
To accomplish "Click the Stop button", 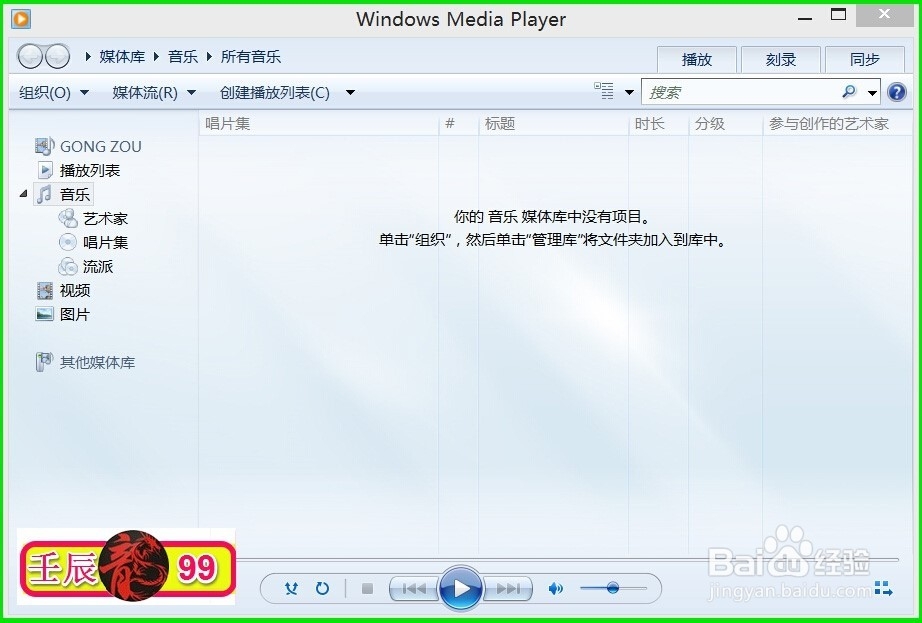I will 368,588.
